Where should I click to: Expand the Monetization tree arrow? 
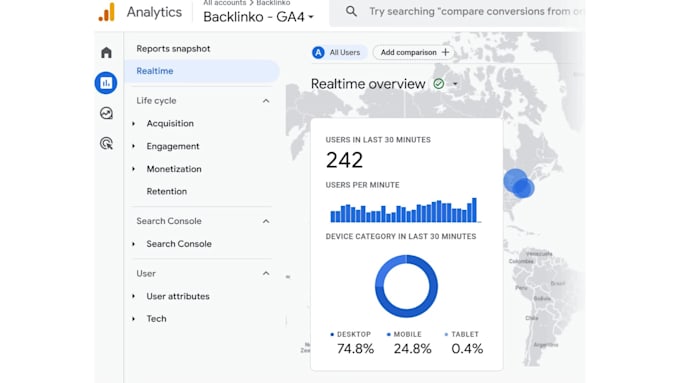tap(134, 169)
